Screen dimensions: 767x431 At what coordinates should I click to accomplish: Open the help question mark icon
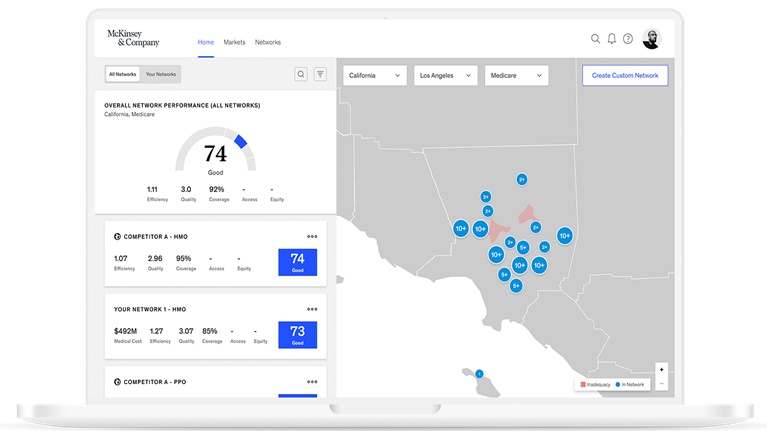click(x=628, y=39)
